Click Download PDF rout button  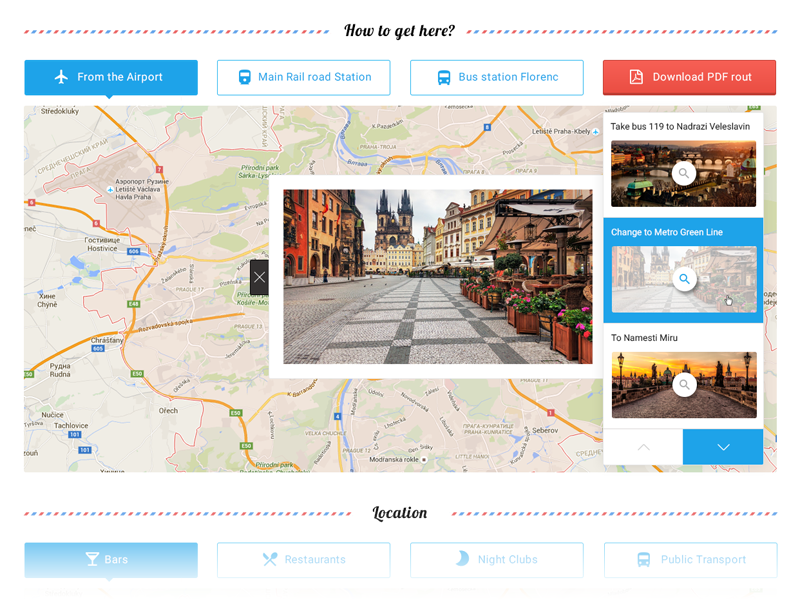[689, 77]
